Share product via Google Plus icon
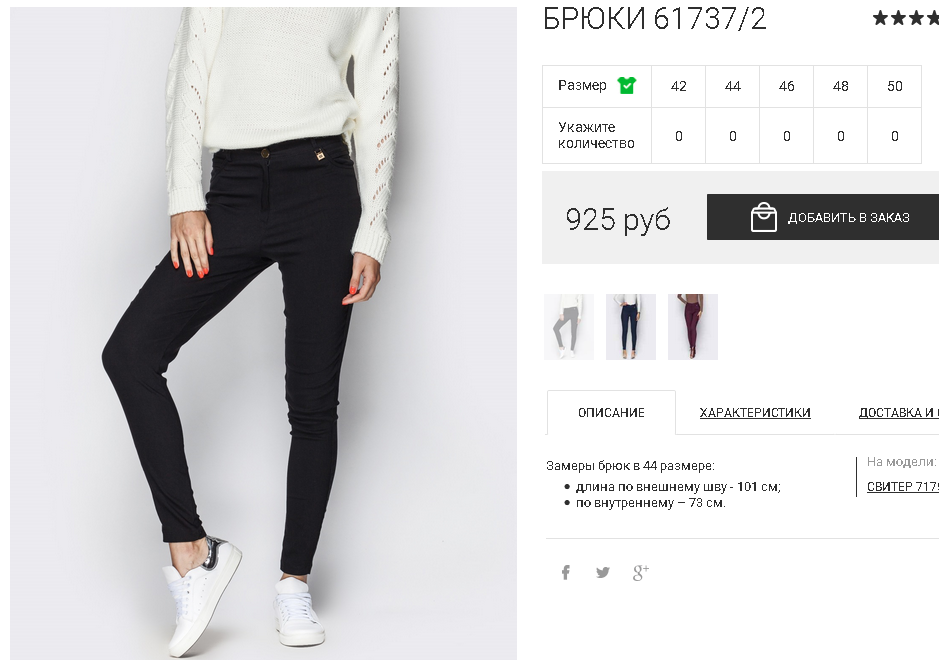The image size is (939, 660). pos(641,573)
